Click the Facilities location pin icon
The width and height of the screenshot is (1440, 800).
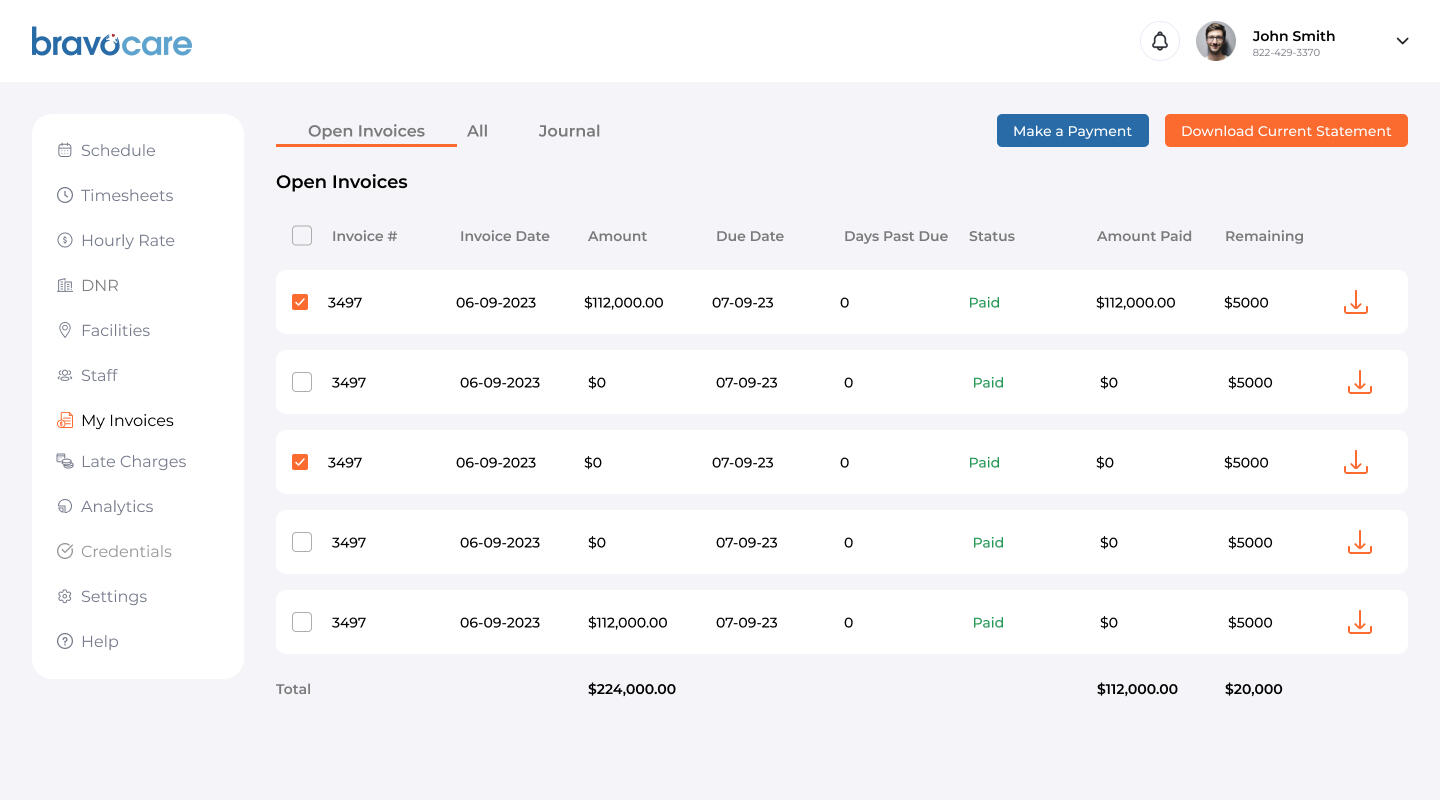click(65, 330)
